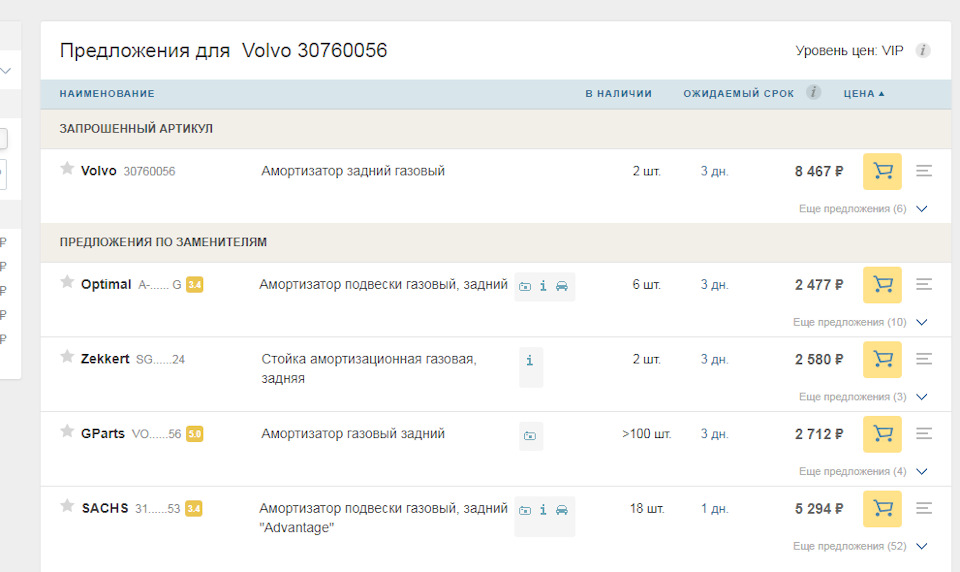The width and height of the screenshot is (960, 572).
Task: Add Optimal 2 477 ₽ item to cart
Action: tap(882, 285)
